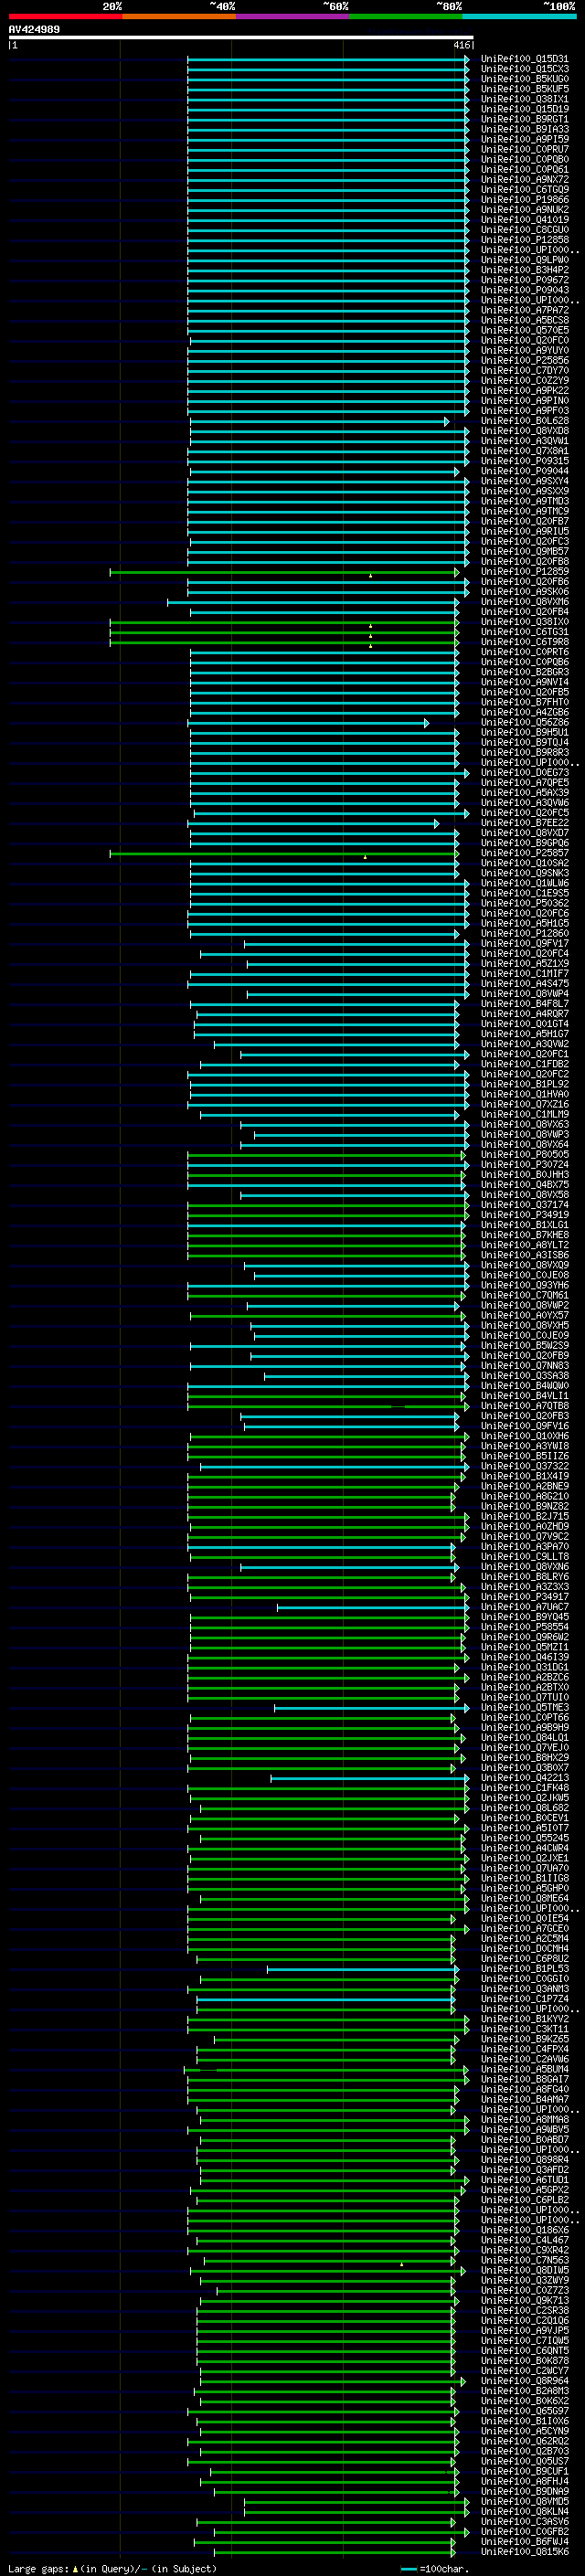Click the orange ~40% identity legend segment
The height and width of the screenshot is (2576, 585).
pos(179,16)
